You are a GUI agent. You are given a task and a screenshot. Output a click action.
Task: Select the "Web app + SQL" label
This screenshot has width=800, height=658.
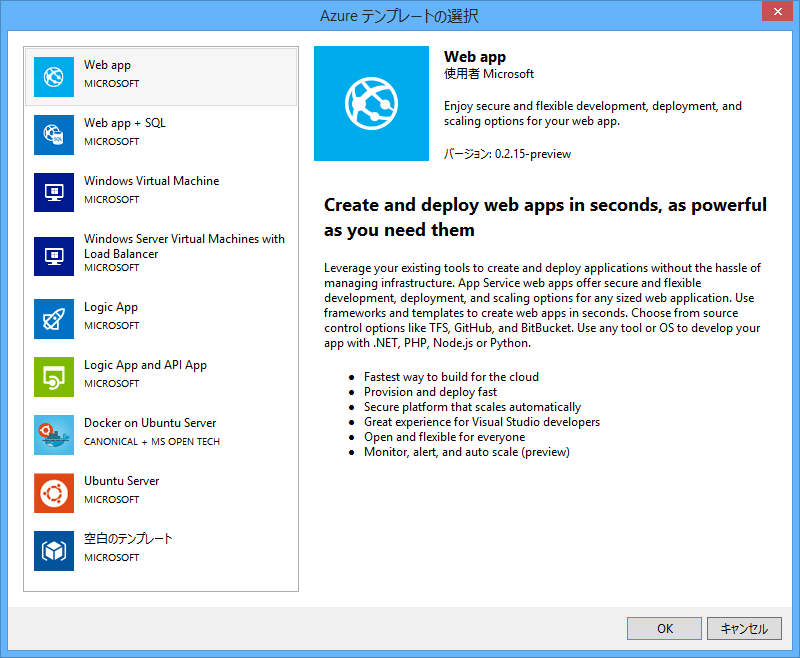pyautogui.click(x=125, y=123)
